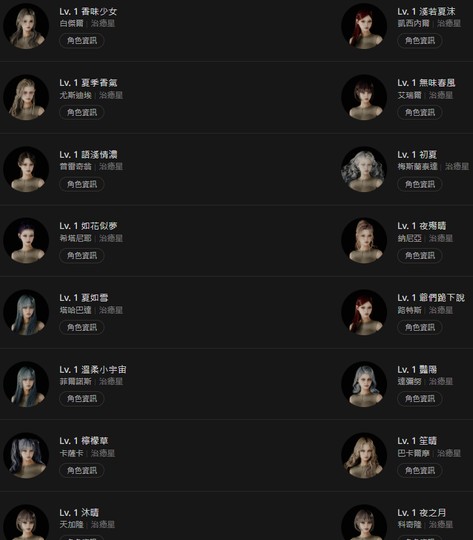Open 角色資訊 for 夏季香氣
Screen dimensions: 473x540
(82, 112)
